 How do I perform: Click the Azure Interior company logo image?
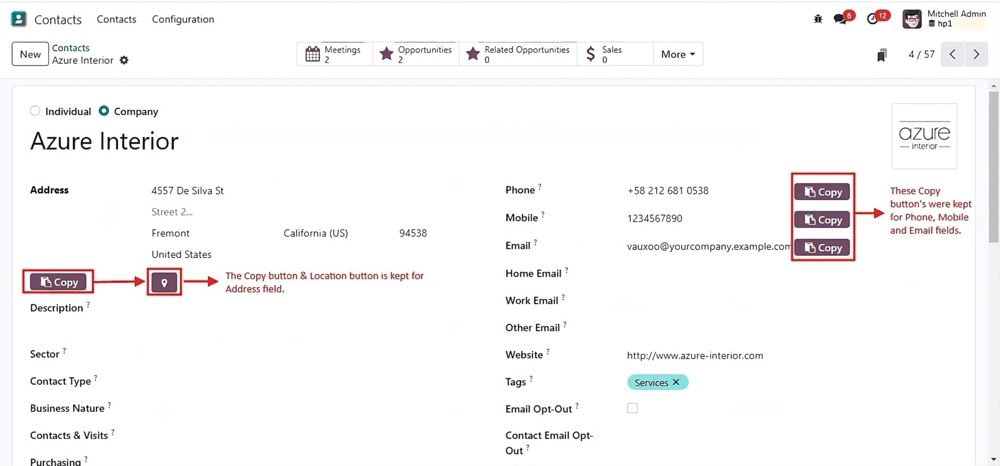(x=924, y=136)
